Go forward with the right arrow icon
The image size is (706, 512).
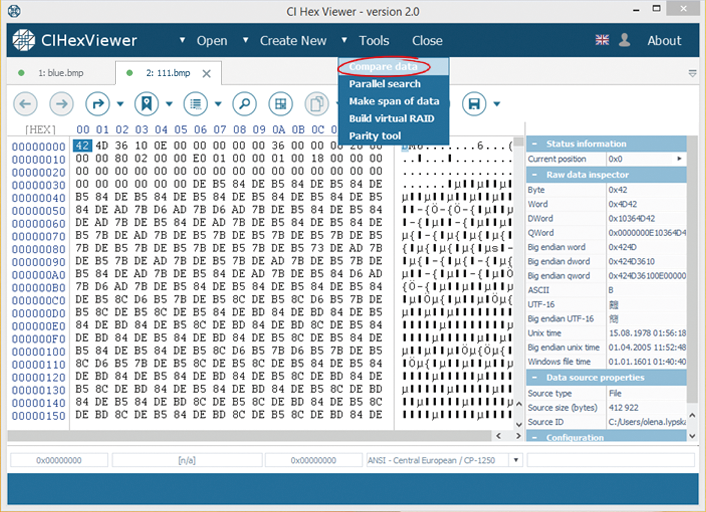coord(61,104)
